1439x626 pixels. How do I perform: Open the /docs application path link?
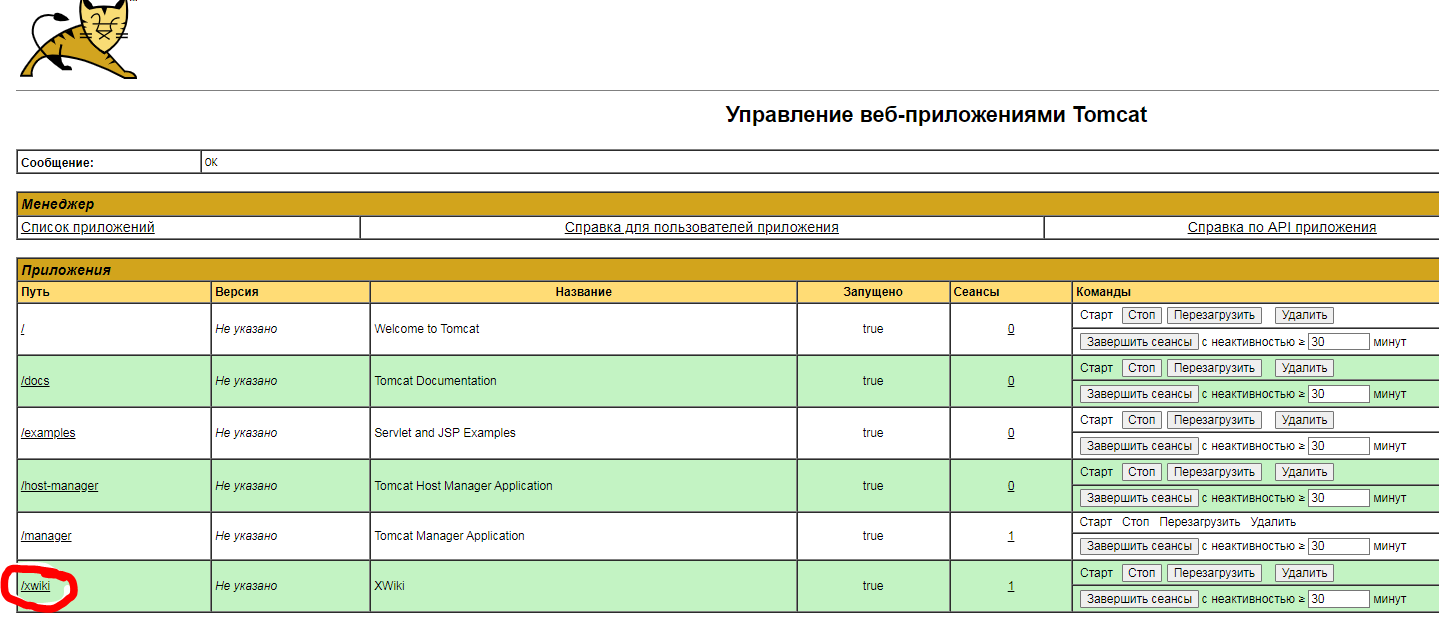click(x=35, y=381)
